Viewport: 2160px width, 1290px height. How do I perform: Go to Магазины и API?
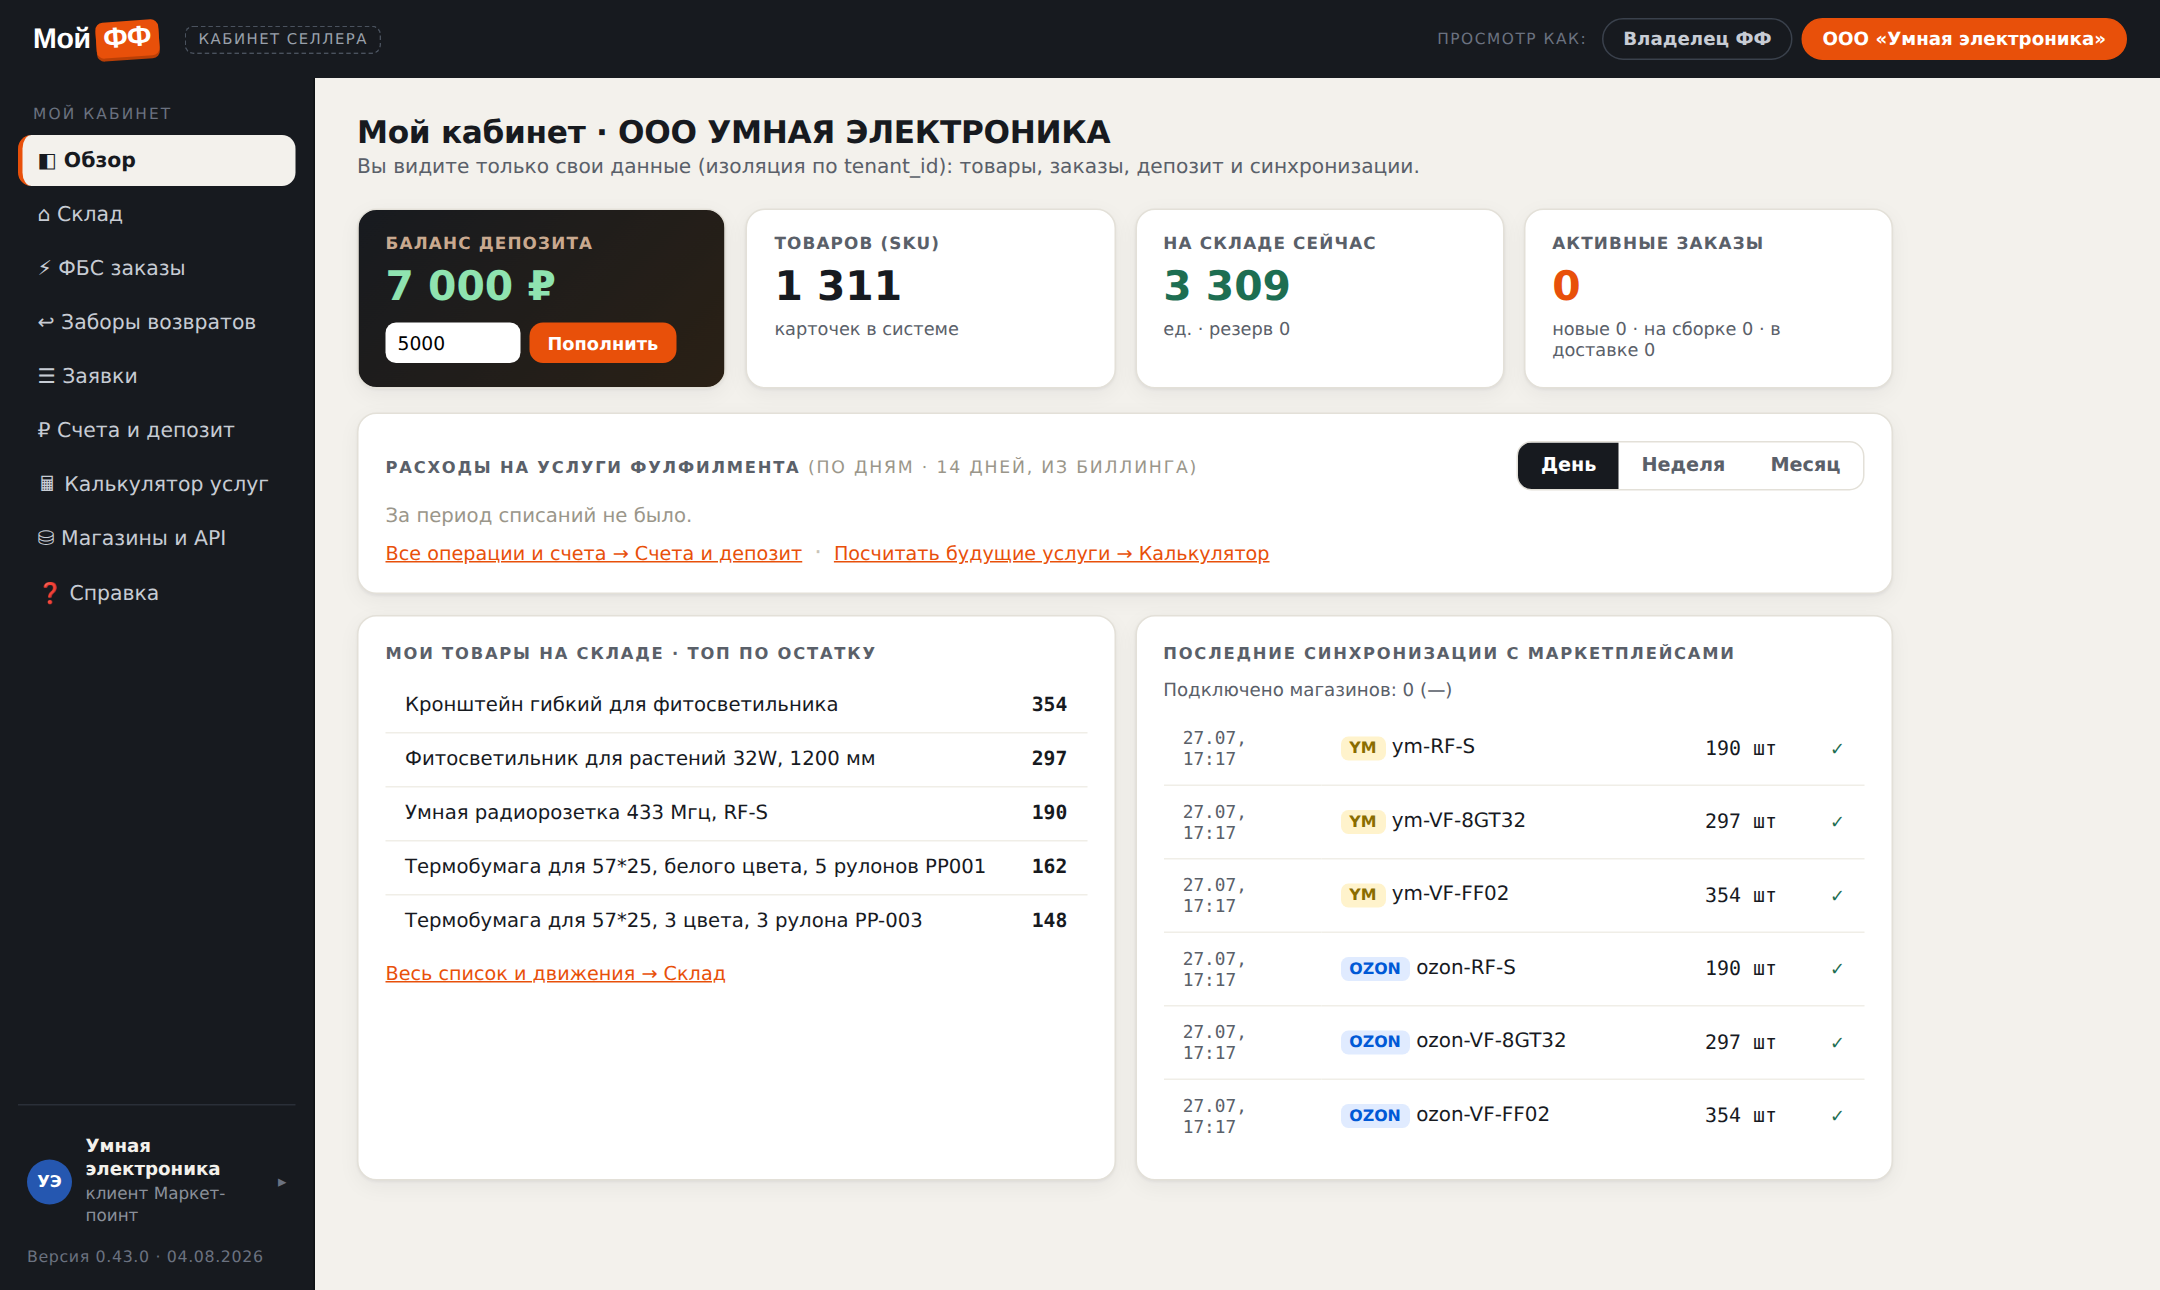(157, 538)
